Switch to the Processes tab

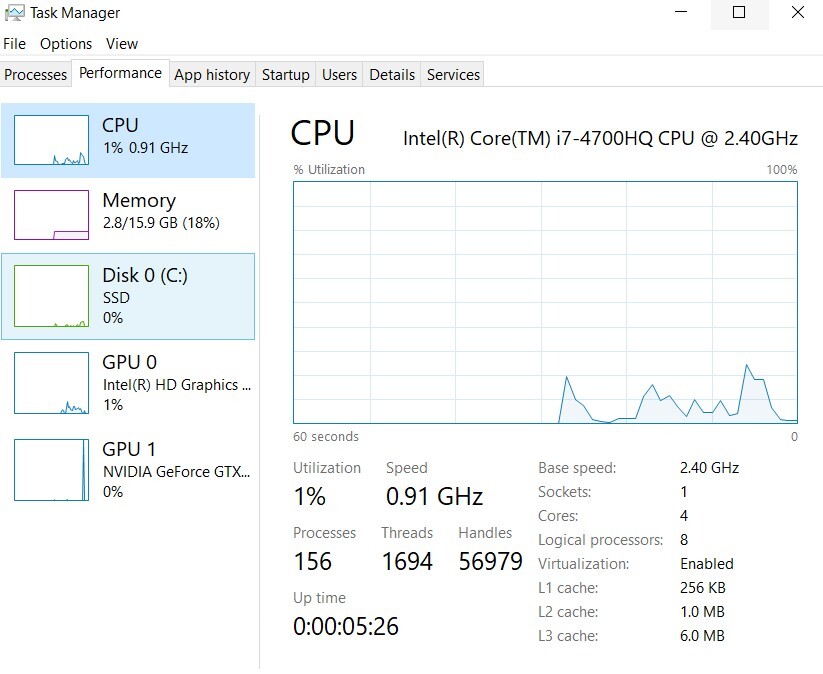[36, 75]
